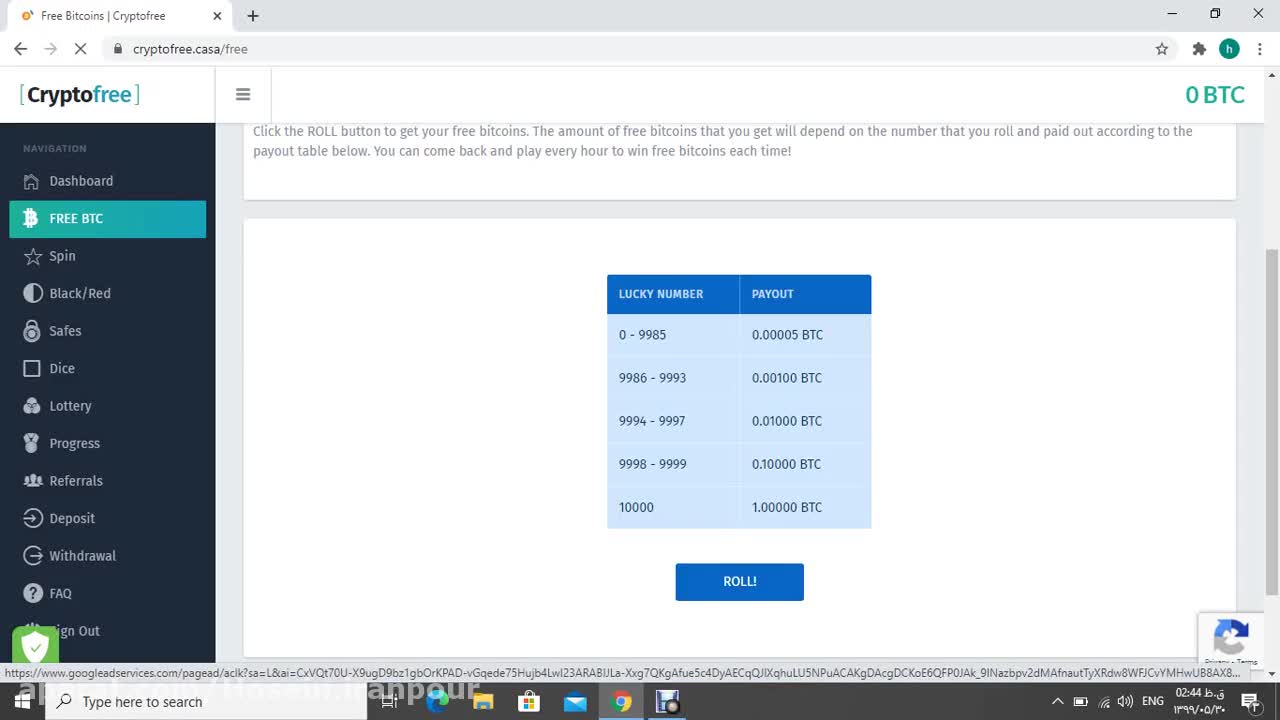Open Dashboard from the sidebar
Screen dimensions: 1280x720
(81, 181)
